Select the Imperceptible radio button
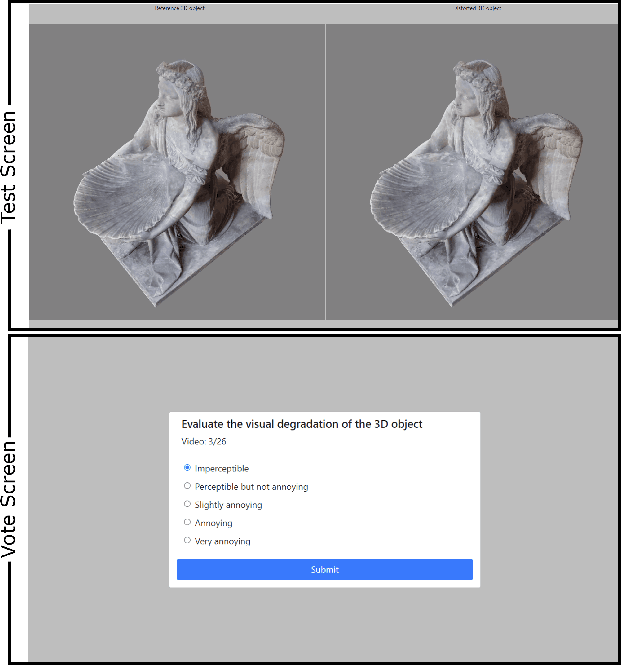622x666 pixels. [x=187, y=468]
